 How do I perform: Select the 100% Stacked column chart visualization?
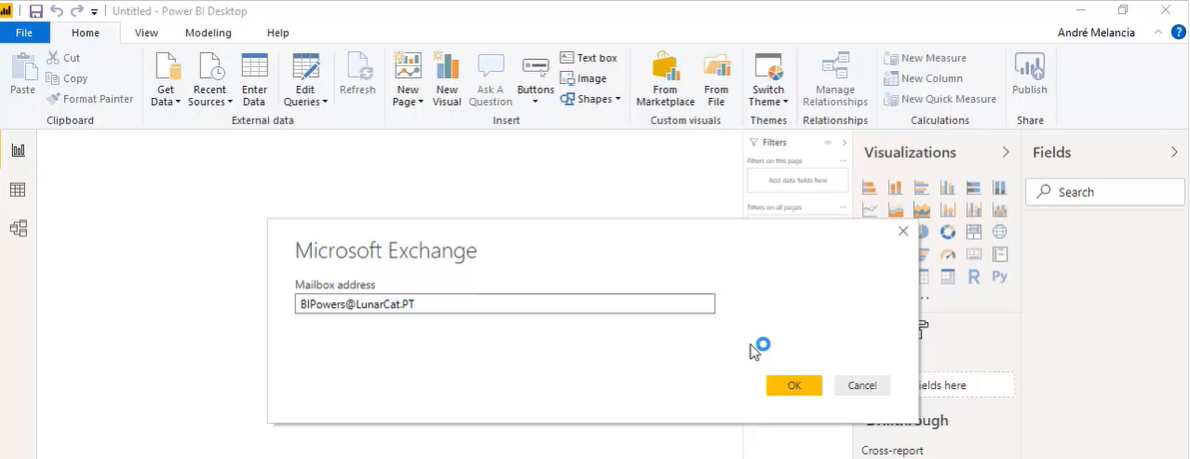[1000, 187]
